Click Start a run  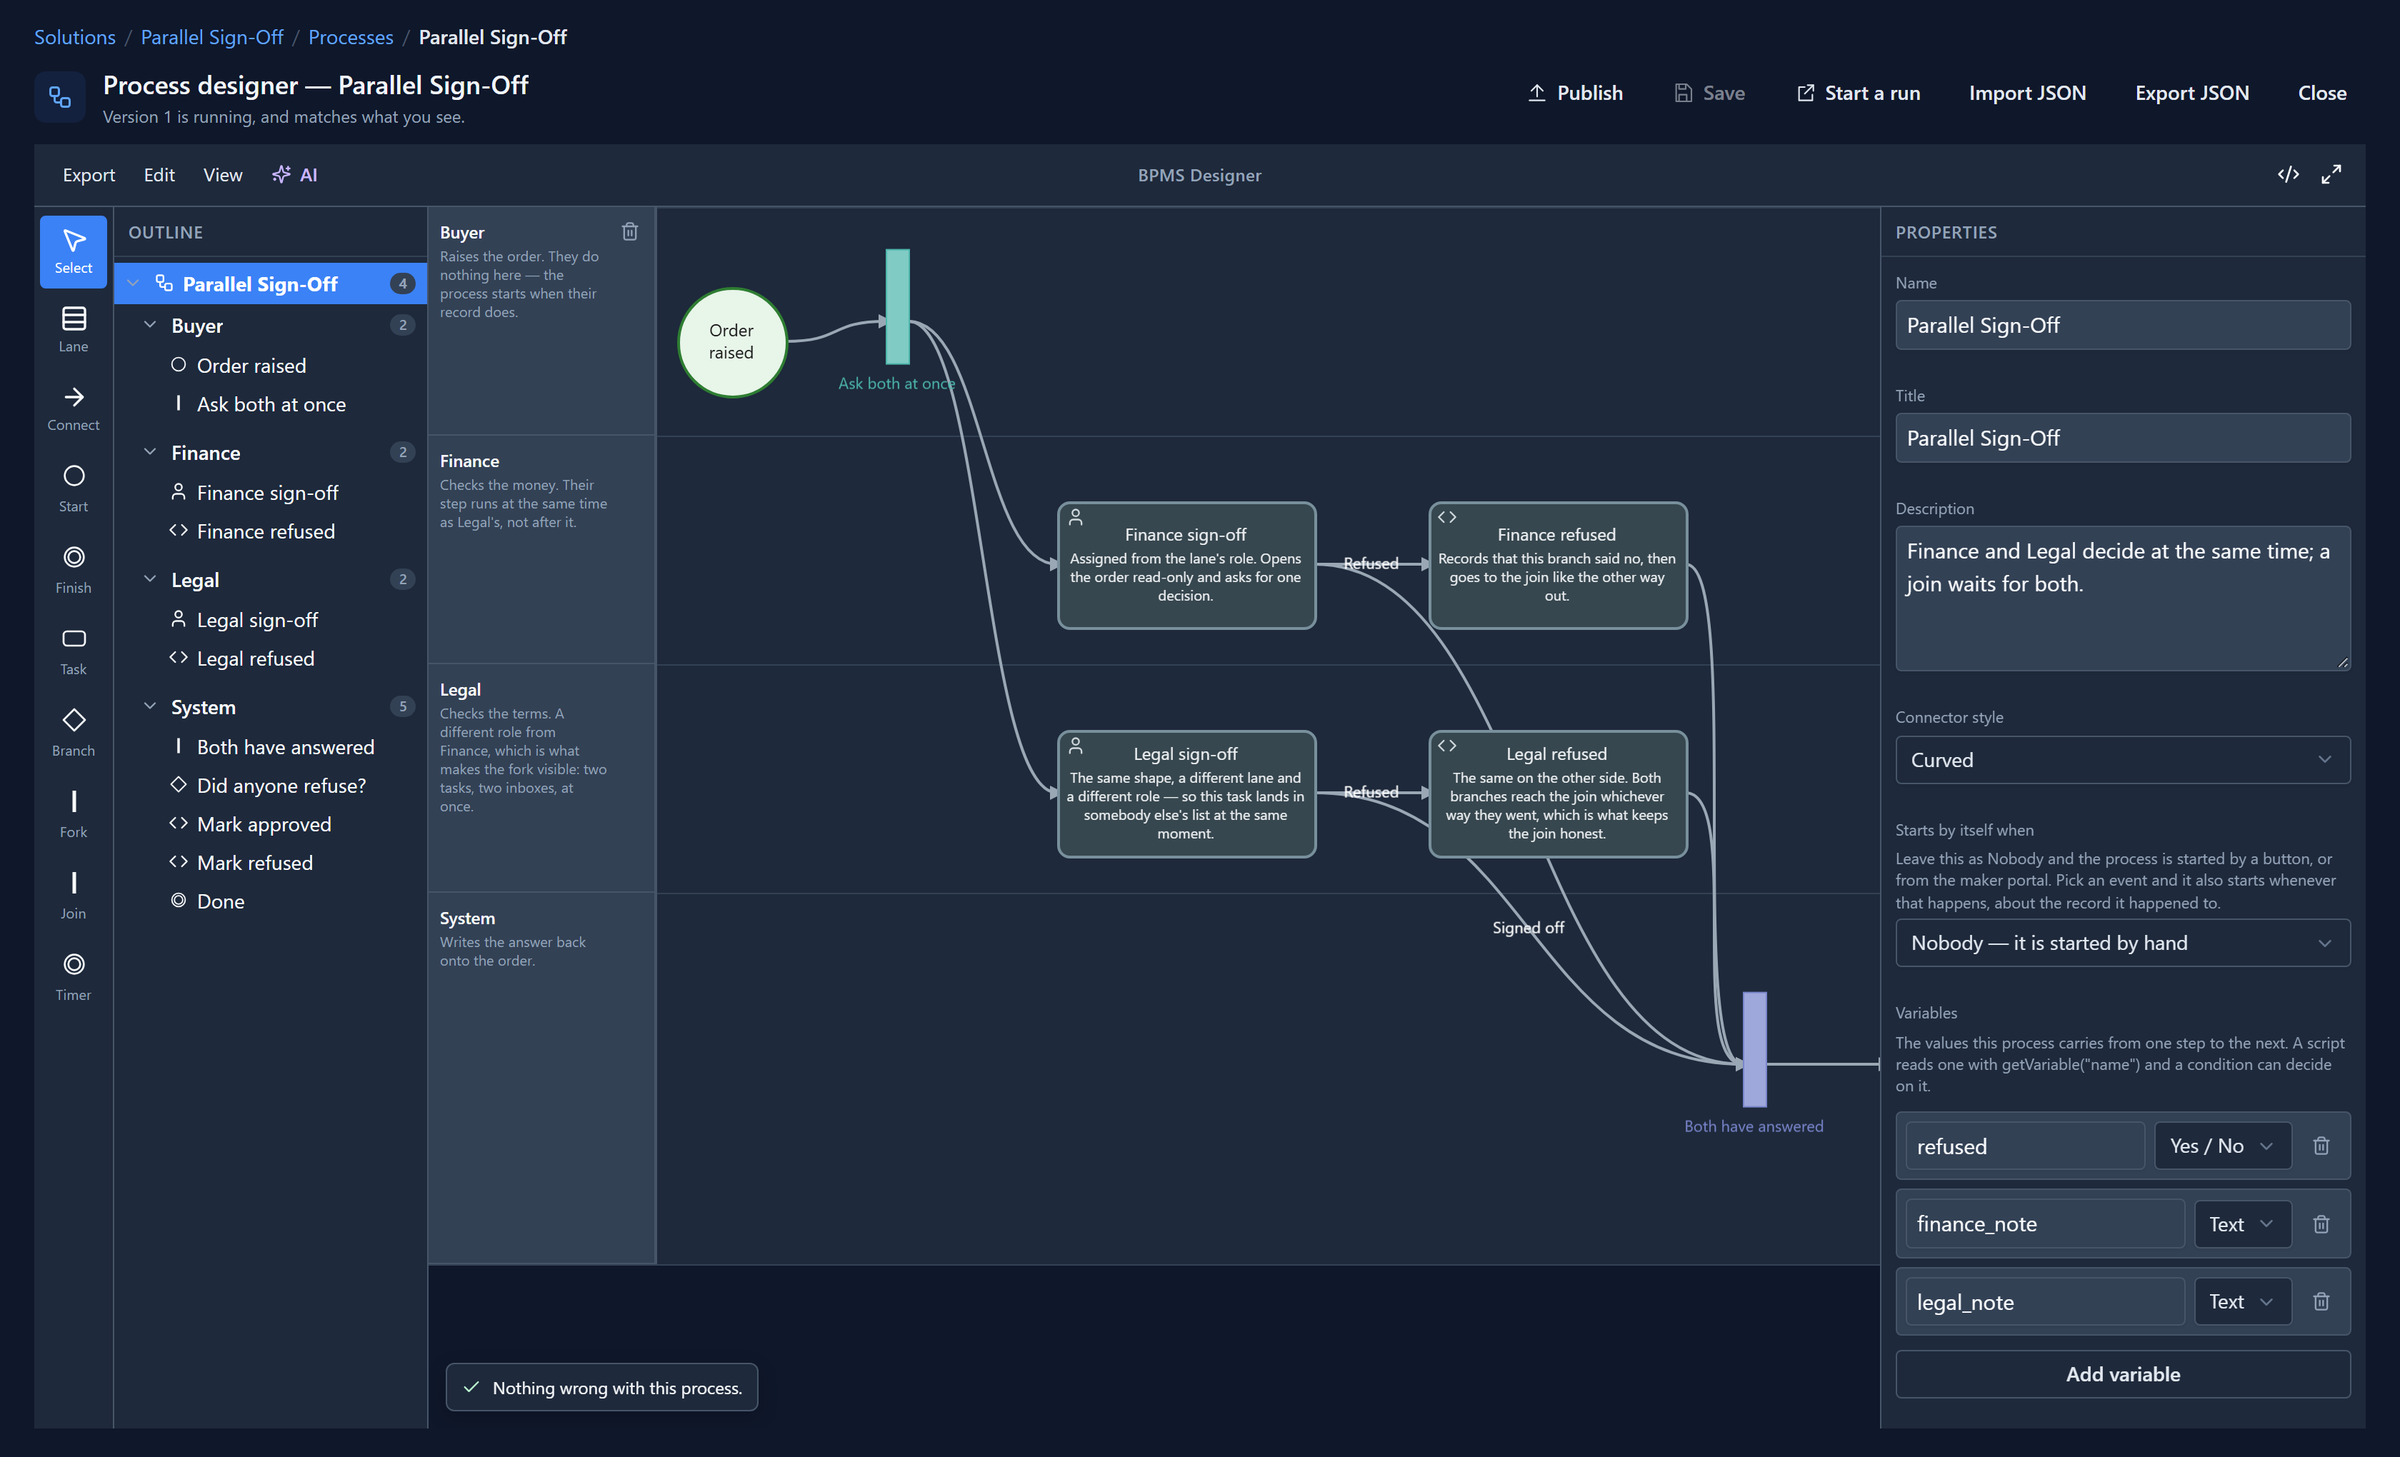click(1859, 93)
